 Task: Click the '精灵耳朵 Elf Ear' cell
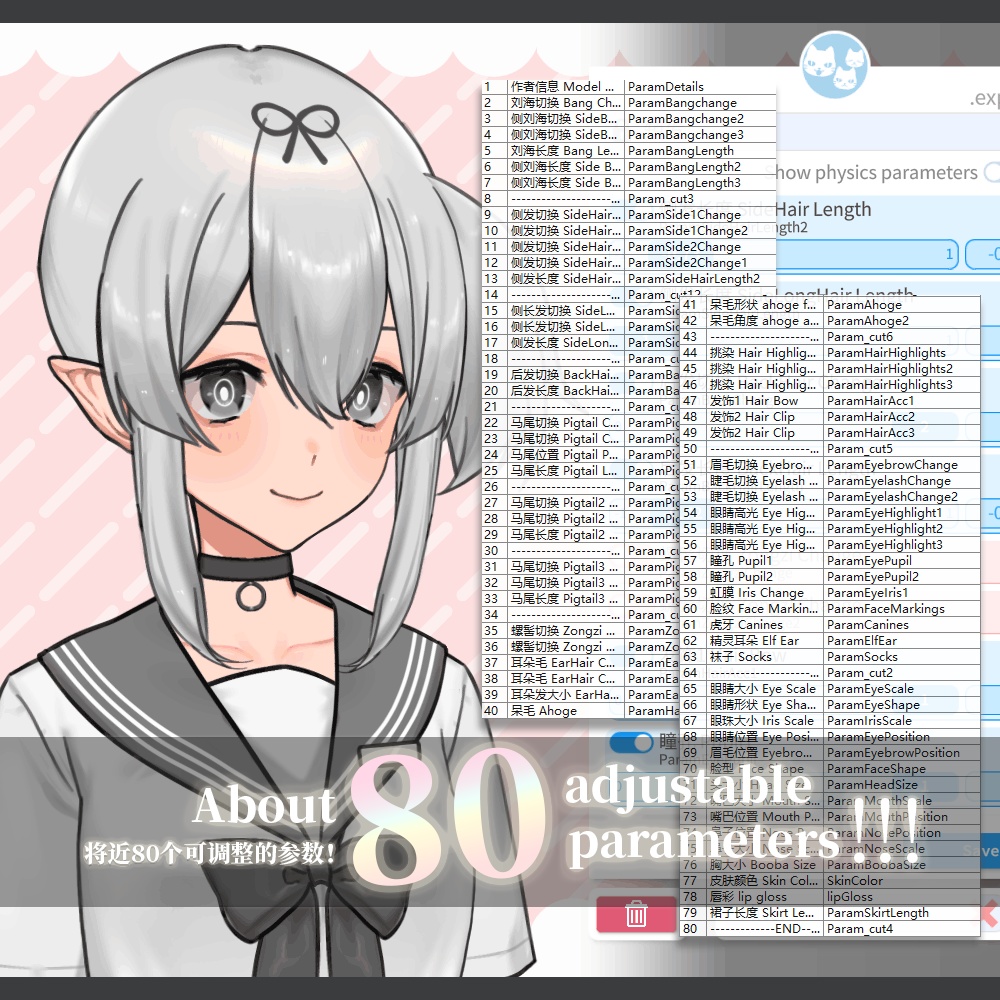(765, 641)
